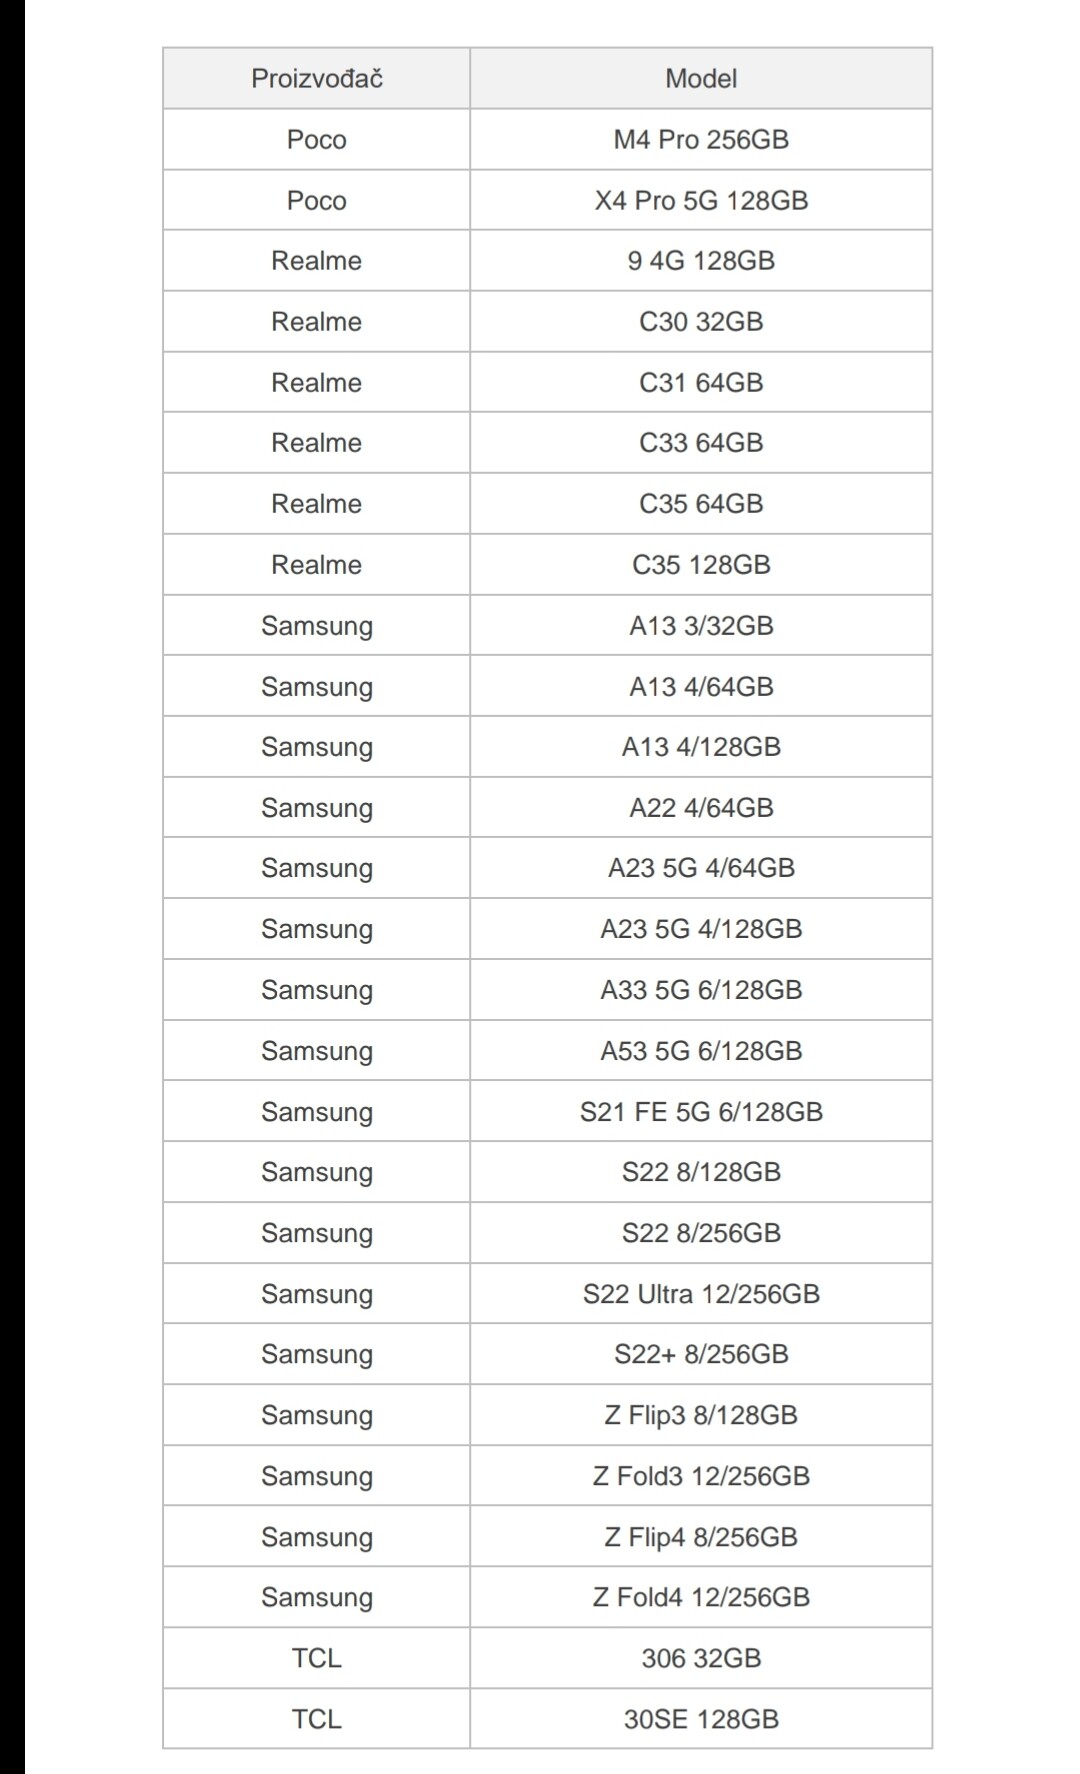Select the X4 Pro 5G 128GB cell
Screen dimensions: 1080x1774
701,200
